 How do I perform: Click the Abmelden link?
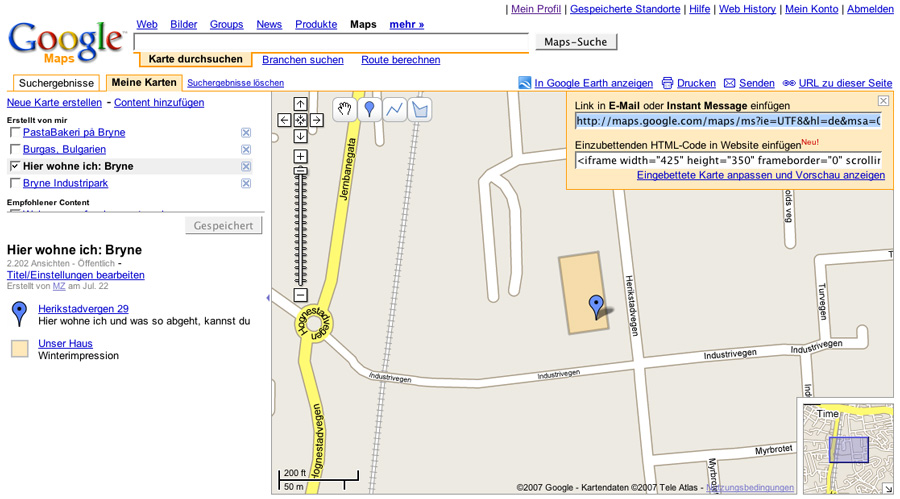click(870, 9)
